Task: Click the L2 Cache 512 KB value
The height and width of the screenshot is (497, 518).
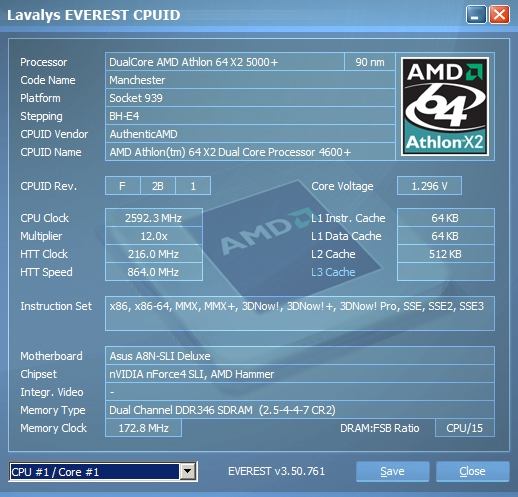Action: coord(446,254)
